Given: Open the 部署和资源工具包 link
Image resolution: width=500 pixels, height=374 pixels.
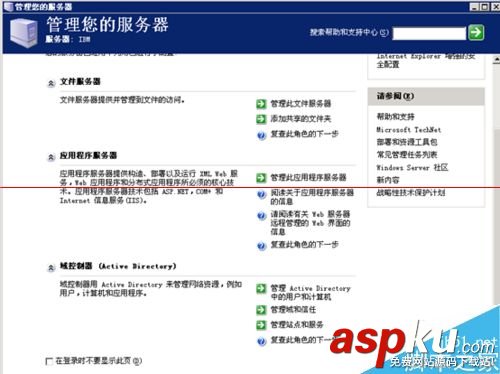Looking at the screenshot, I should click(x=407, y=142).
